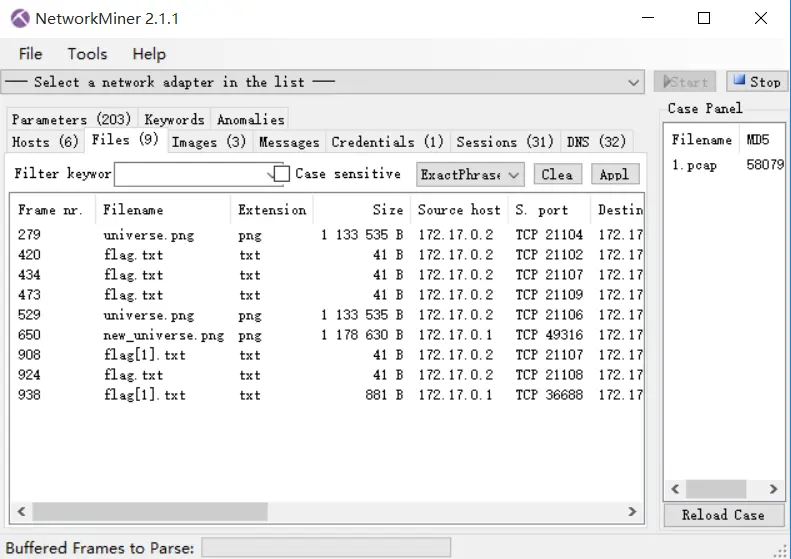Select the universe.png row at frame 529
791x559 pixels.
327,315
